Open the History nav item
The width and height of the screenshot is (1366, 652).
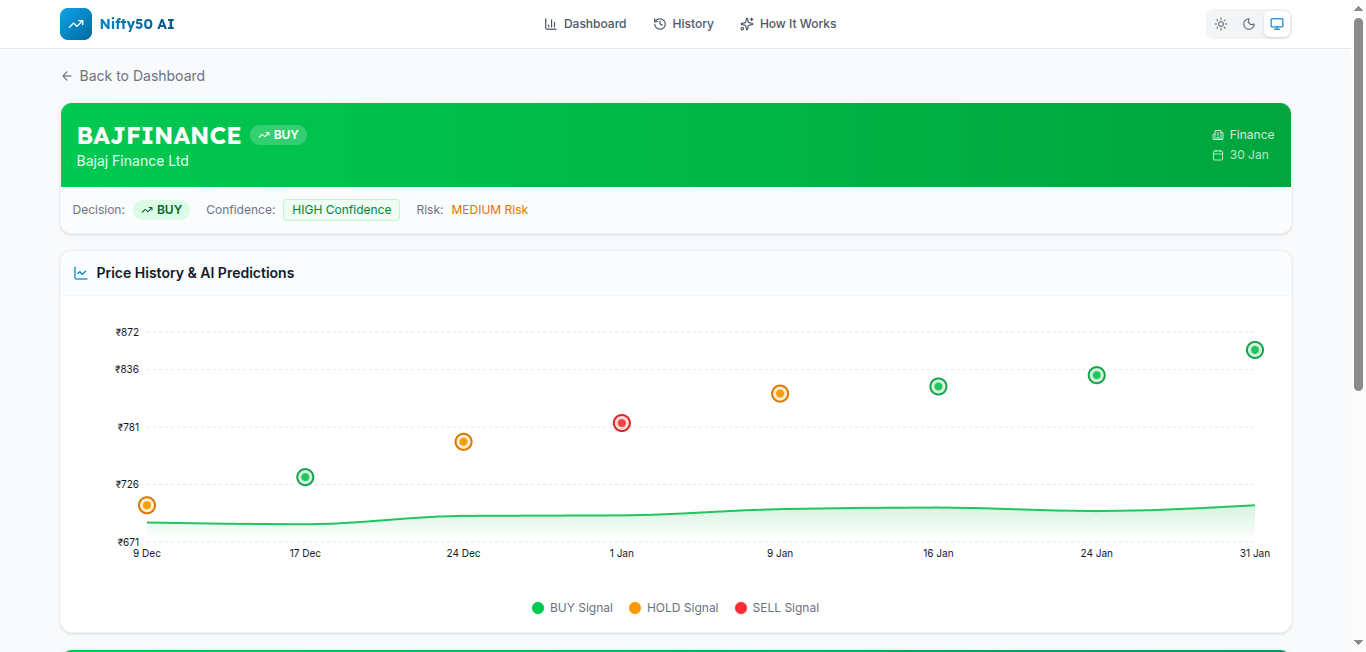pyautogui.click(x=683, y=24)
